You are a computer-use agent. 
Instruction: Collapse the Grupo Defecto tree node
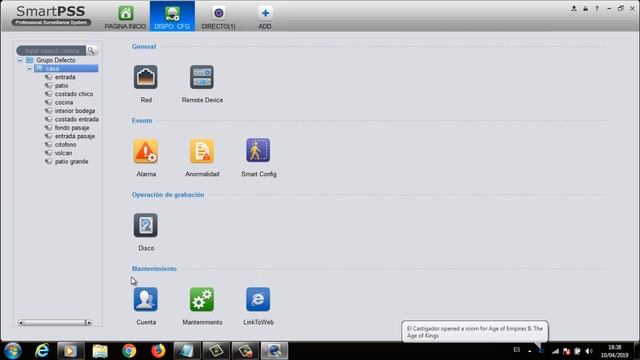pyautogui.click(x=20, y=60)
